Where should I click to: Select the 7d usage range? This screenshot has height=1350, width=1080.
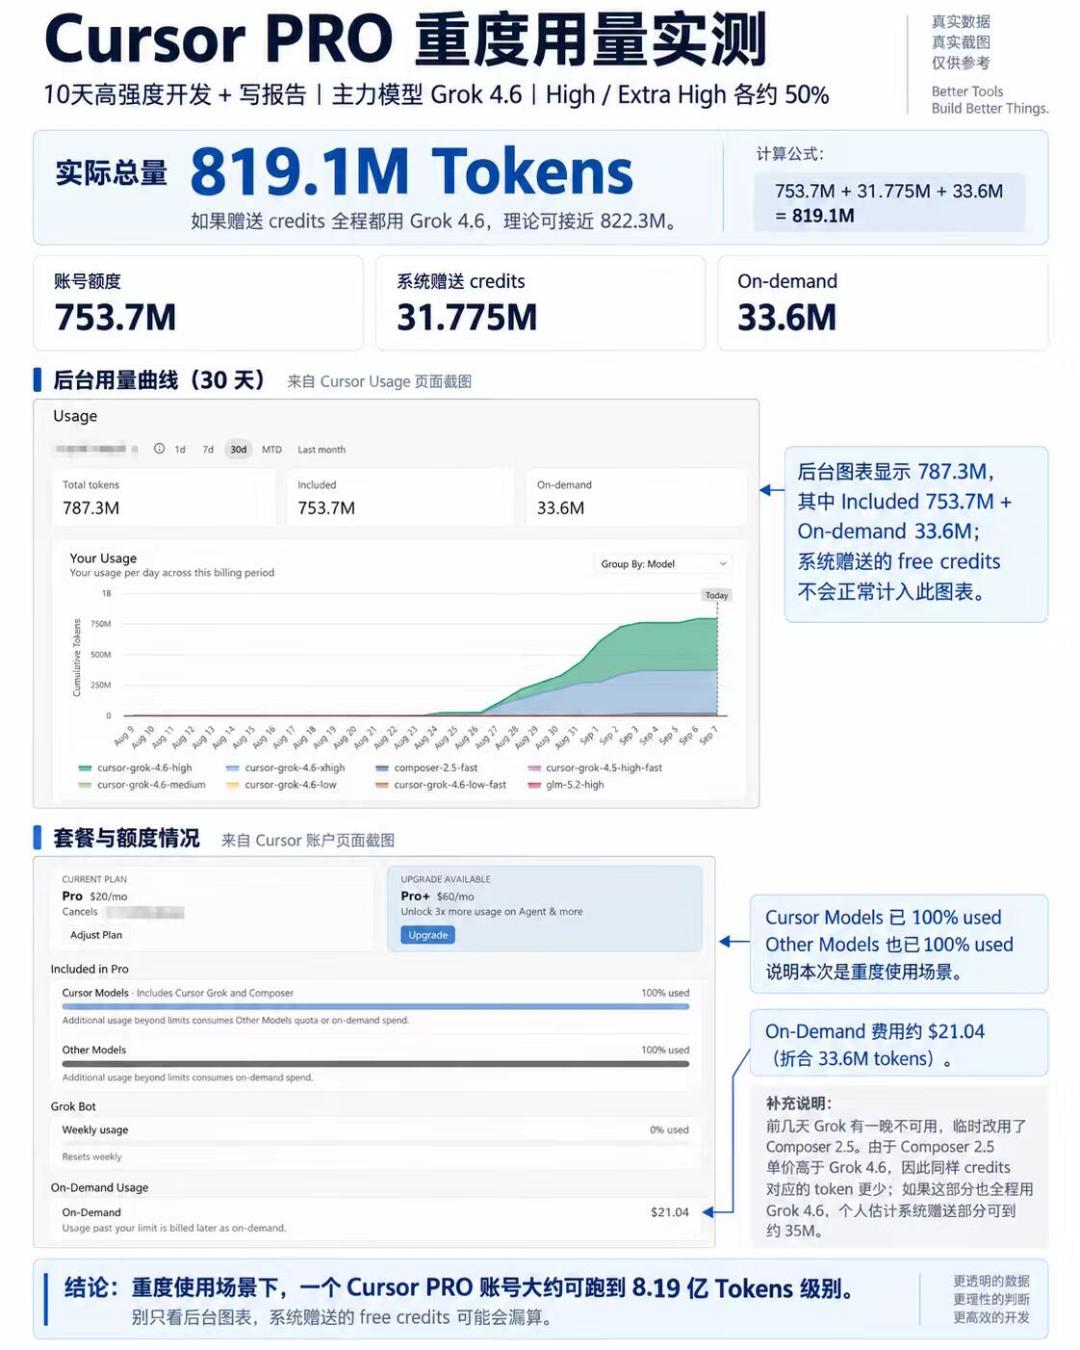coord(208,450)
